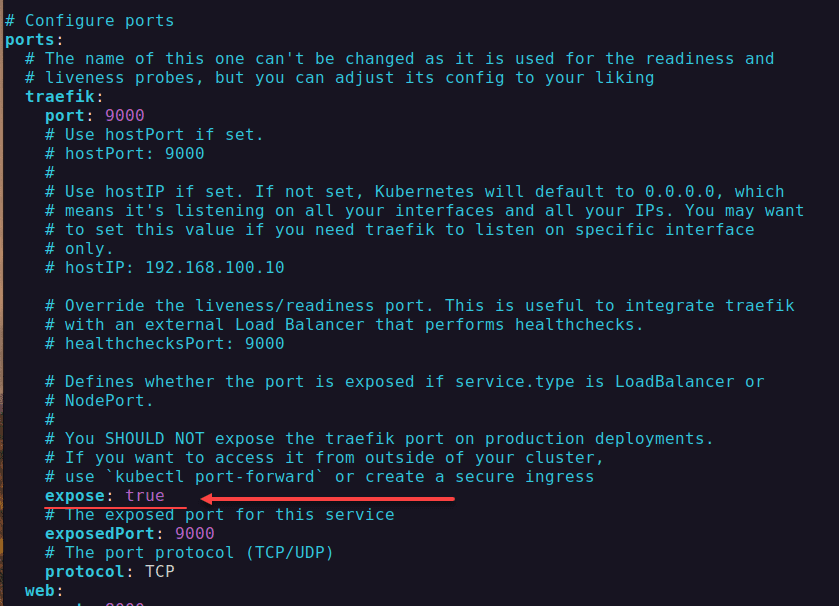The image size is (839, 606).
Task: Click the "web:" section key
Action: point(40,591)
